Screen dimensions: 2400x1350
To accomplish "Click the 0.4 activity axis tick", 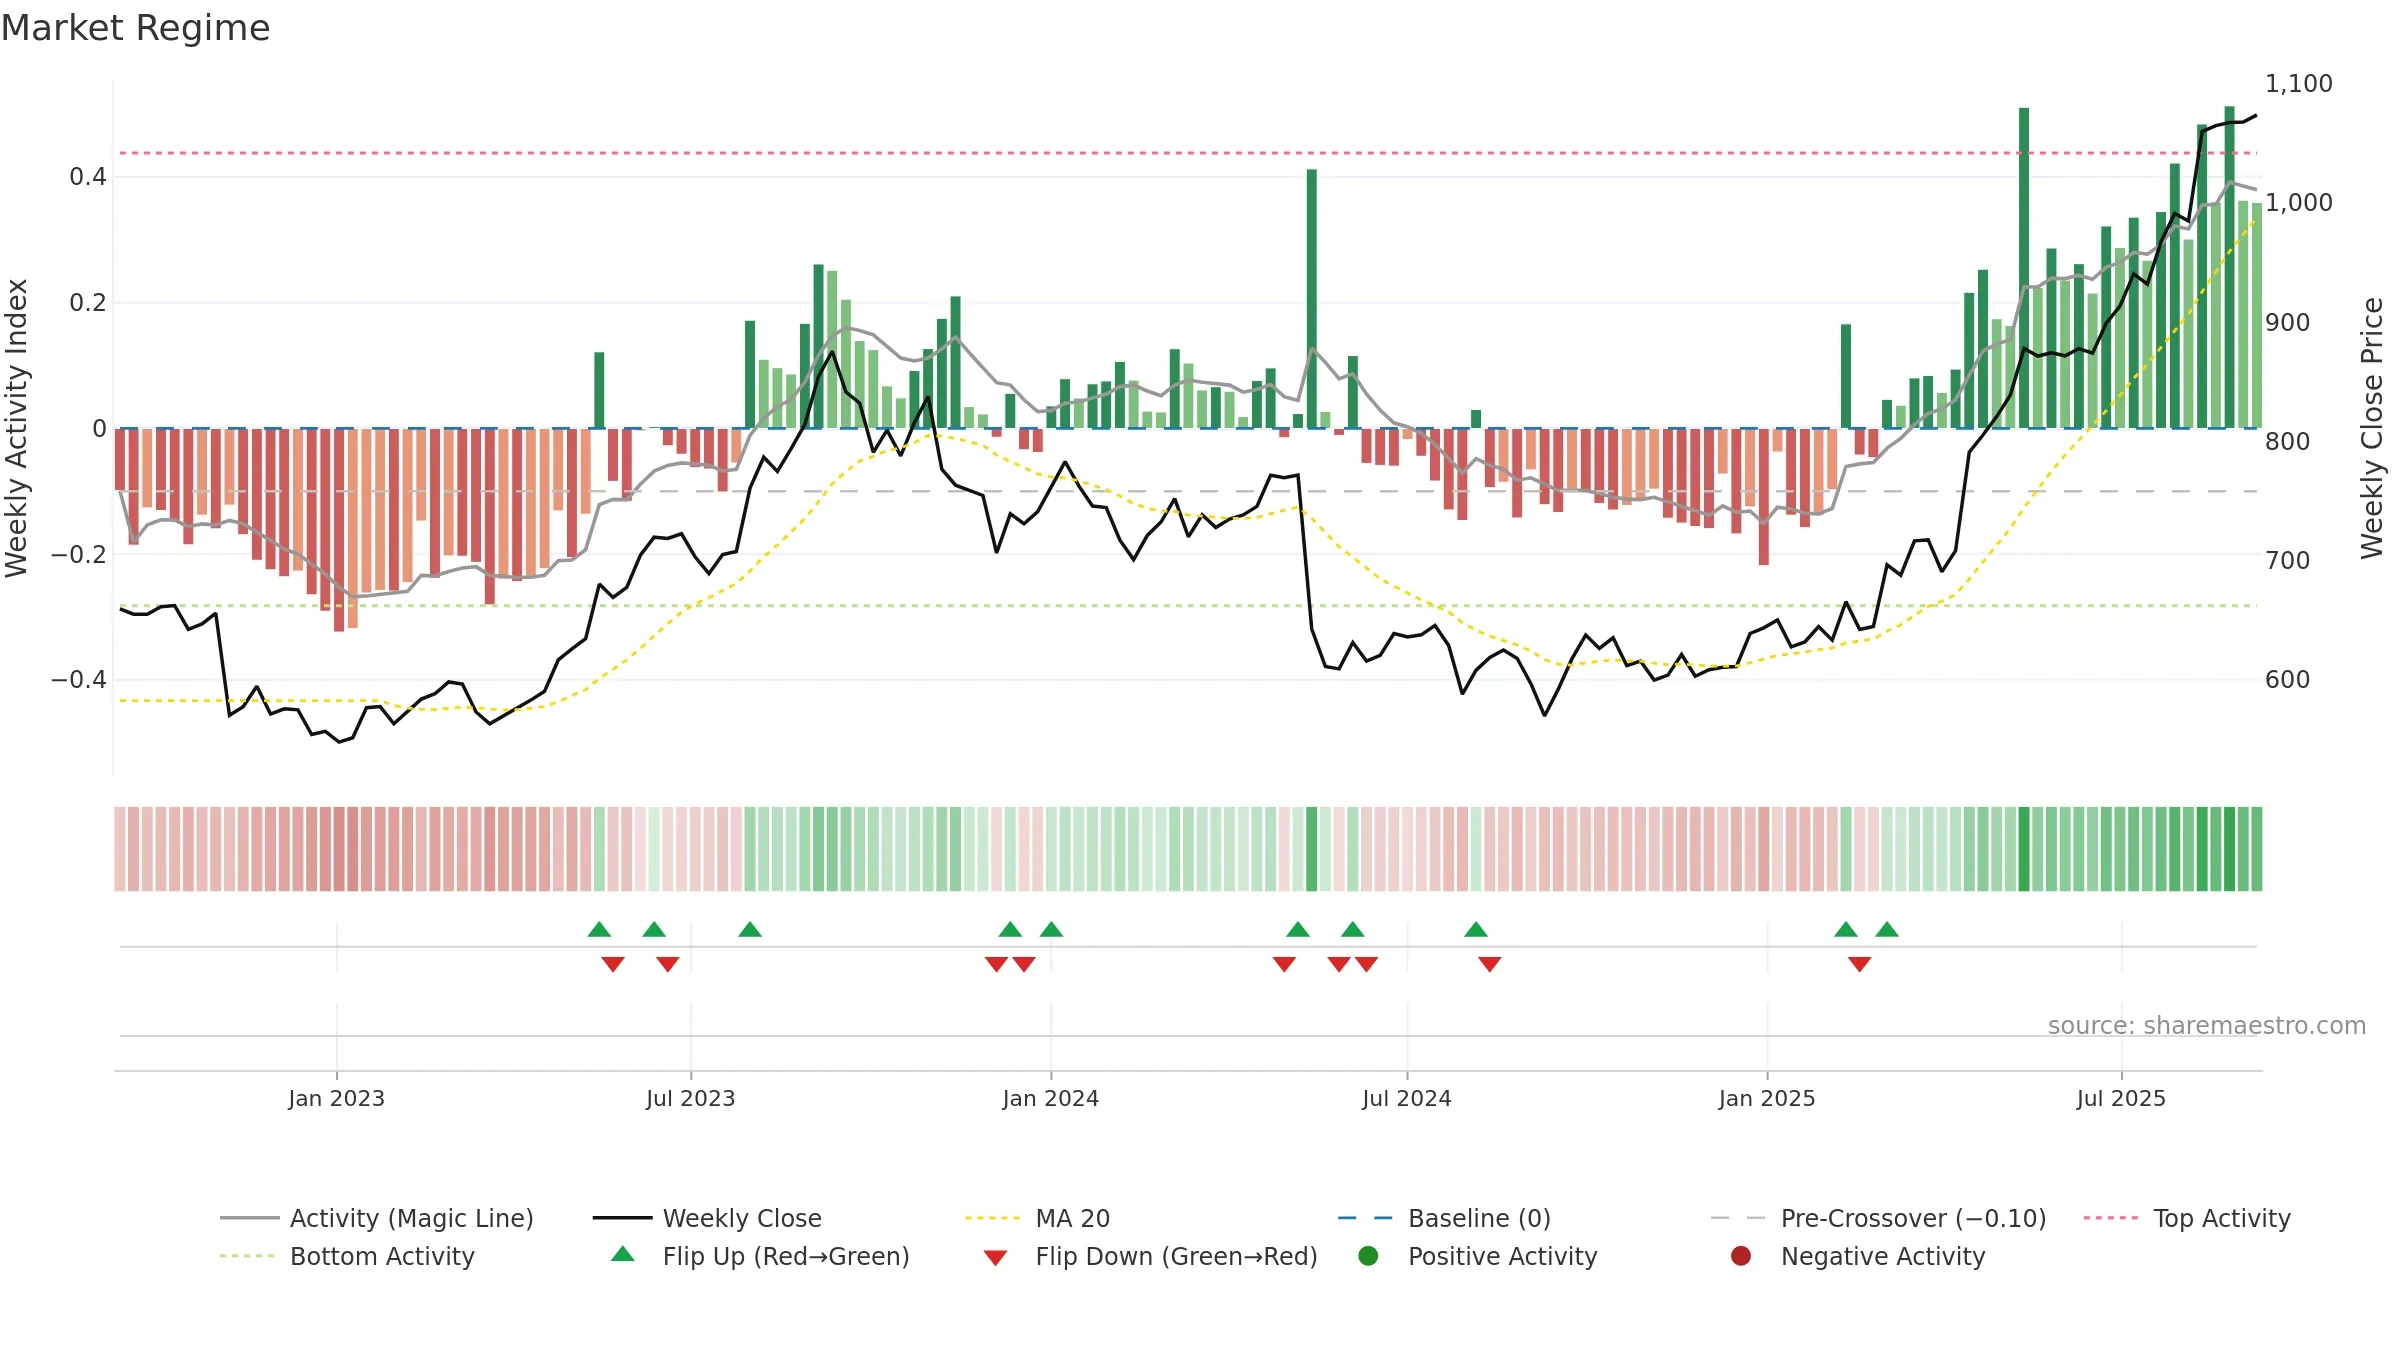I will 87,177.
